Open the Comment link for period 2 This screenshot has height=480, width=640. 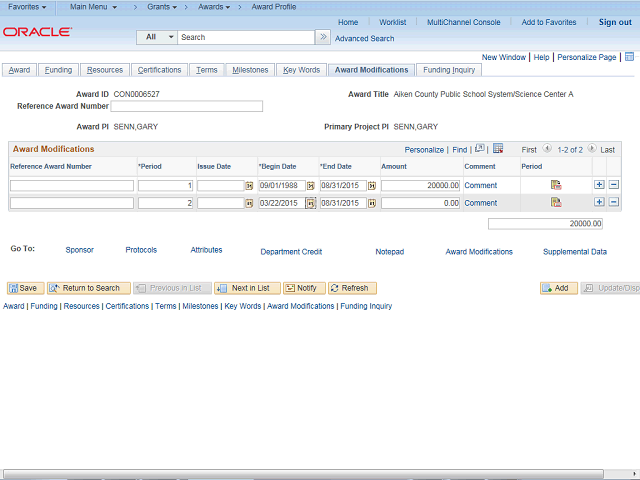[480, 203]
